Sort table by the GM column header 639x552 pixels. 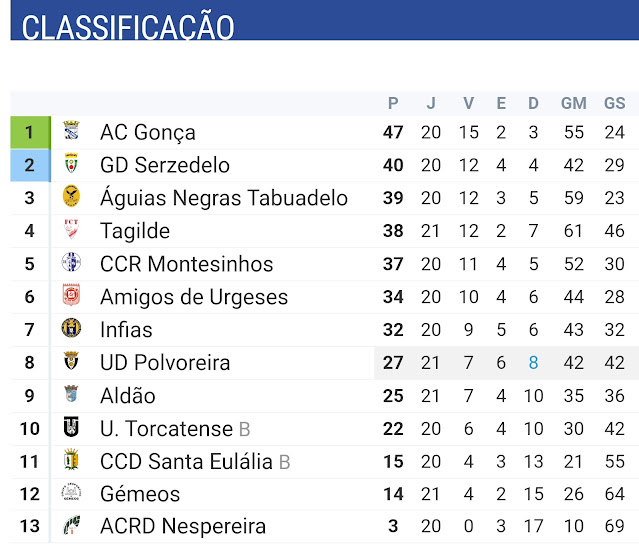[573, 103]
